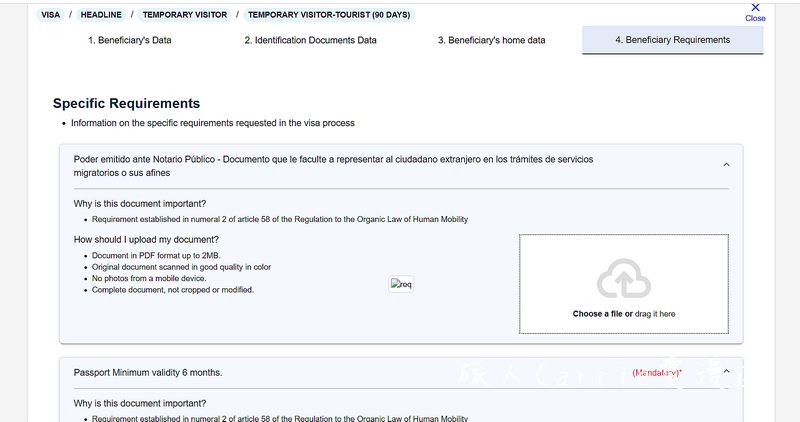This screenshot has width=800, height=422.
Task: Click the VISA breadcrumb
Action: (x=51, y=15)
